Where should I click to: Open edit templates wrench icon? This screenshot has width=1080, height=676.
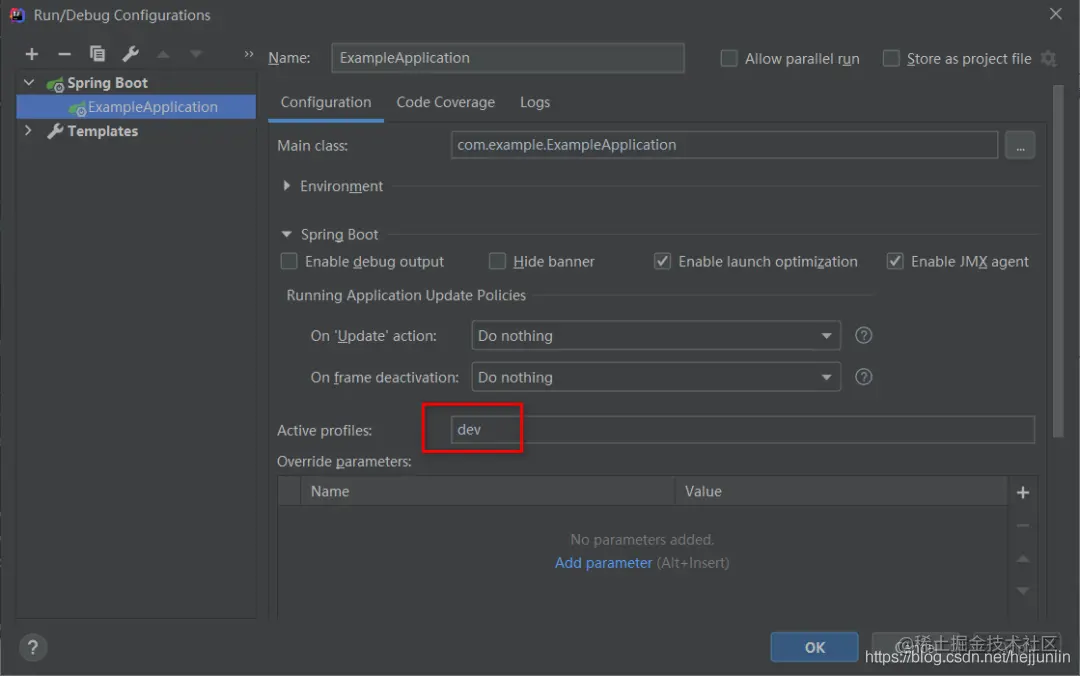coord(130,54)
